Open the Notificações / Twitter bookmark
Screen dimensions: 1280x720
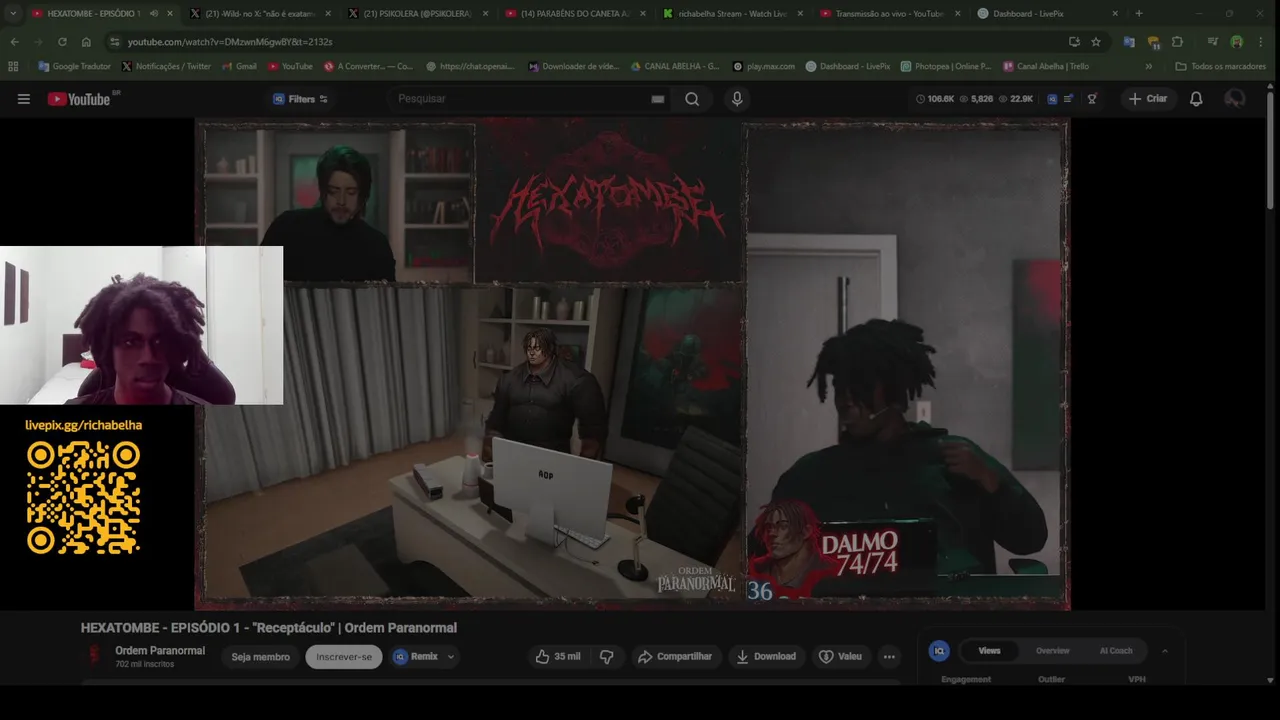point(166,66)
